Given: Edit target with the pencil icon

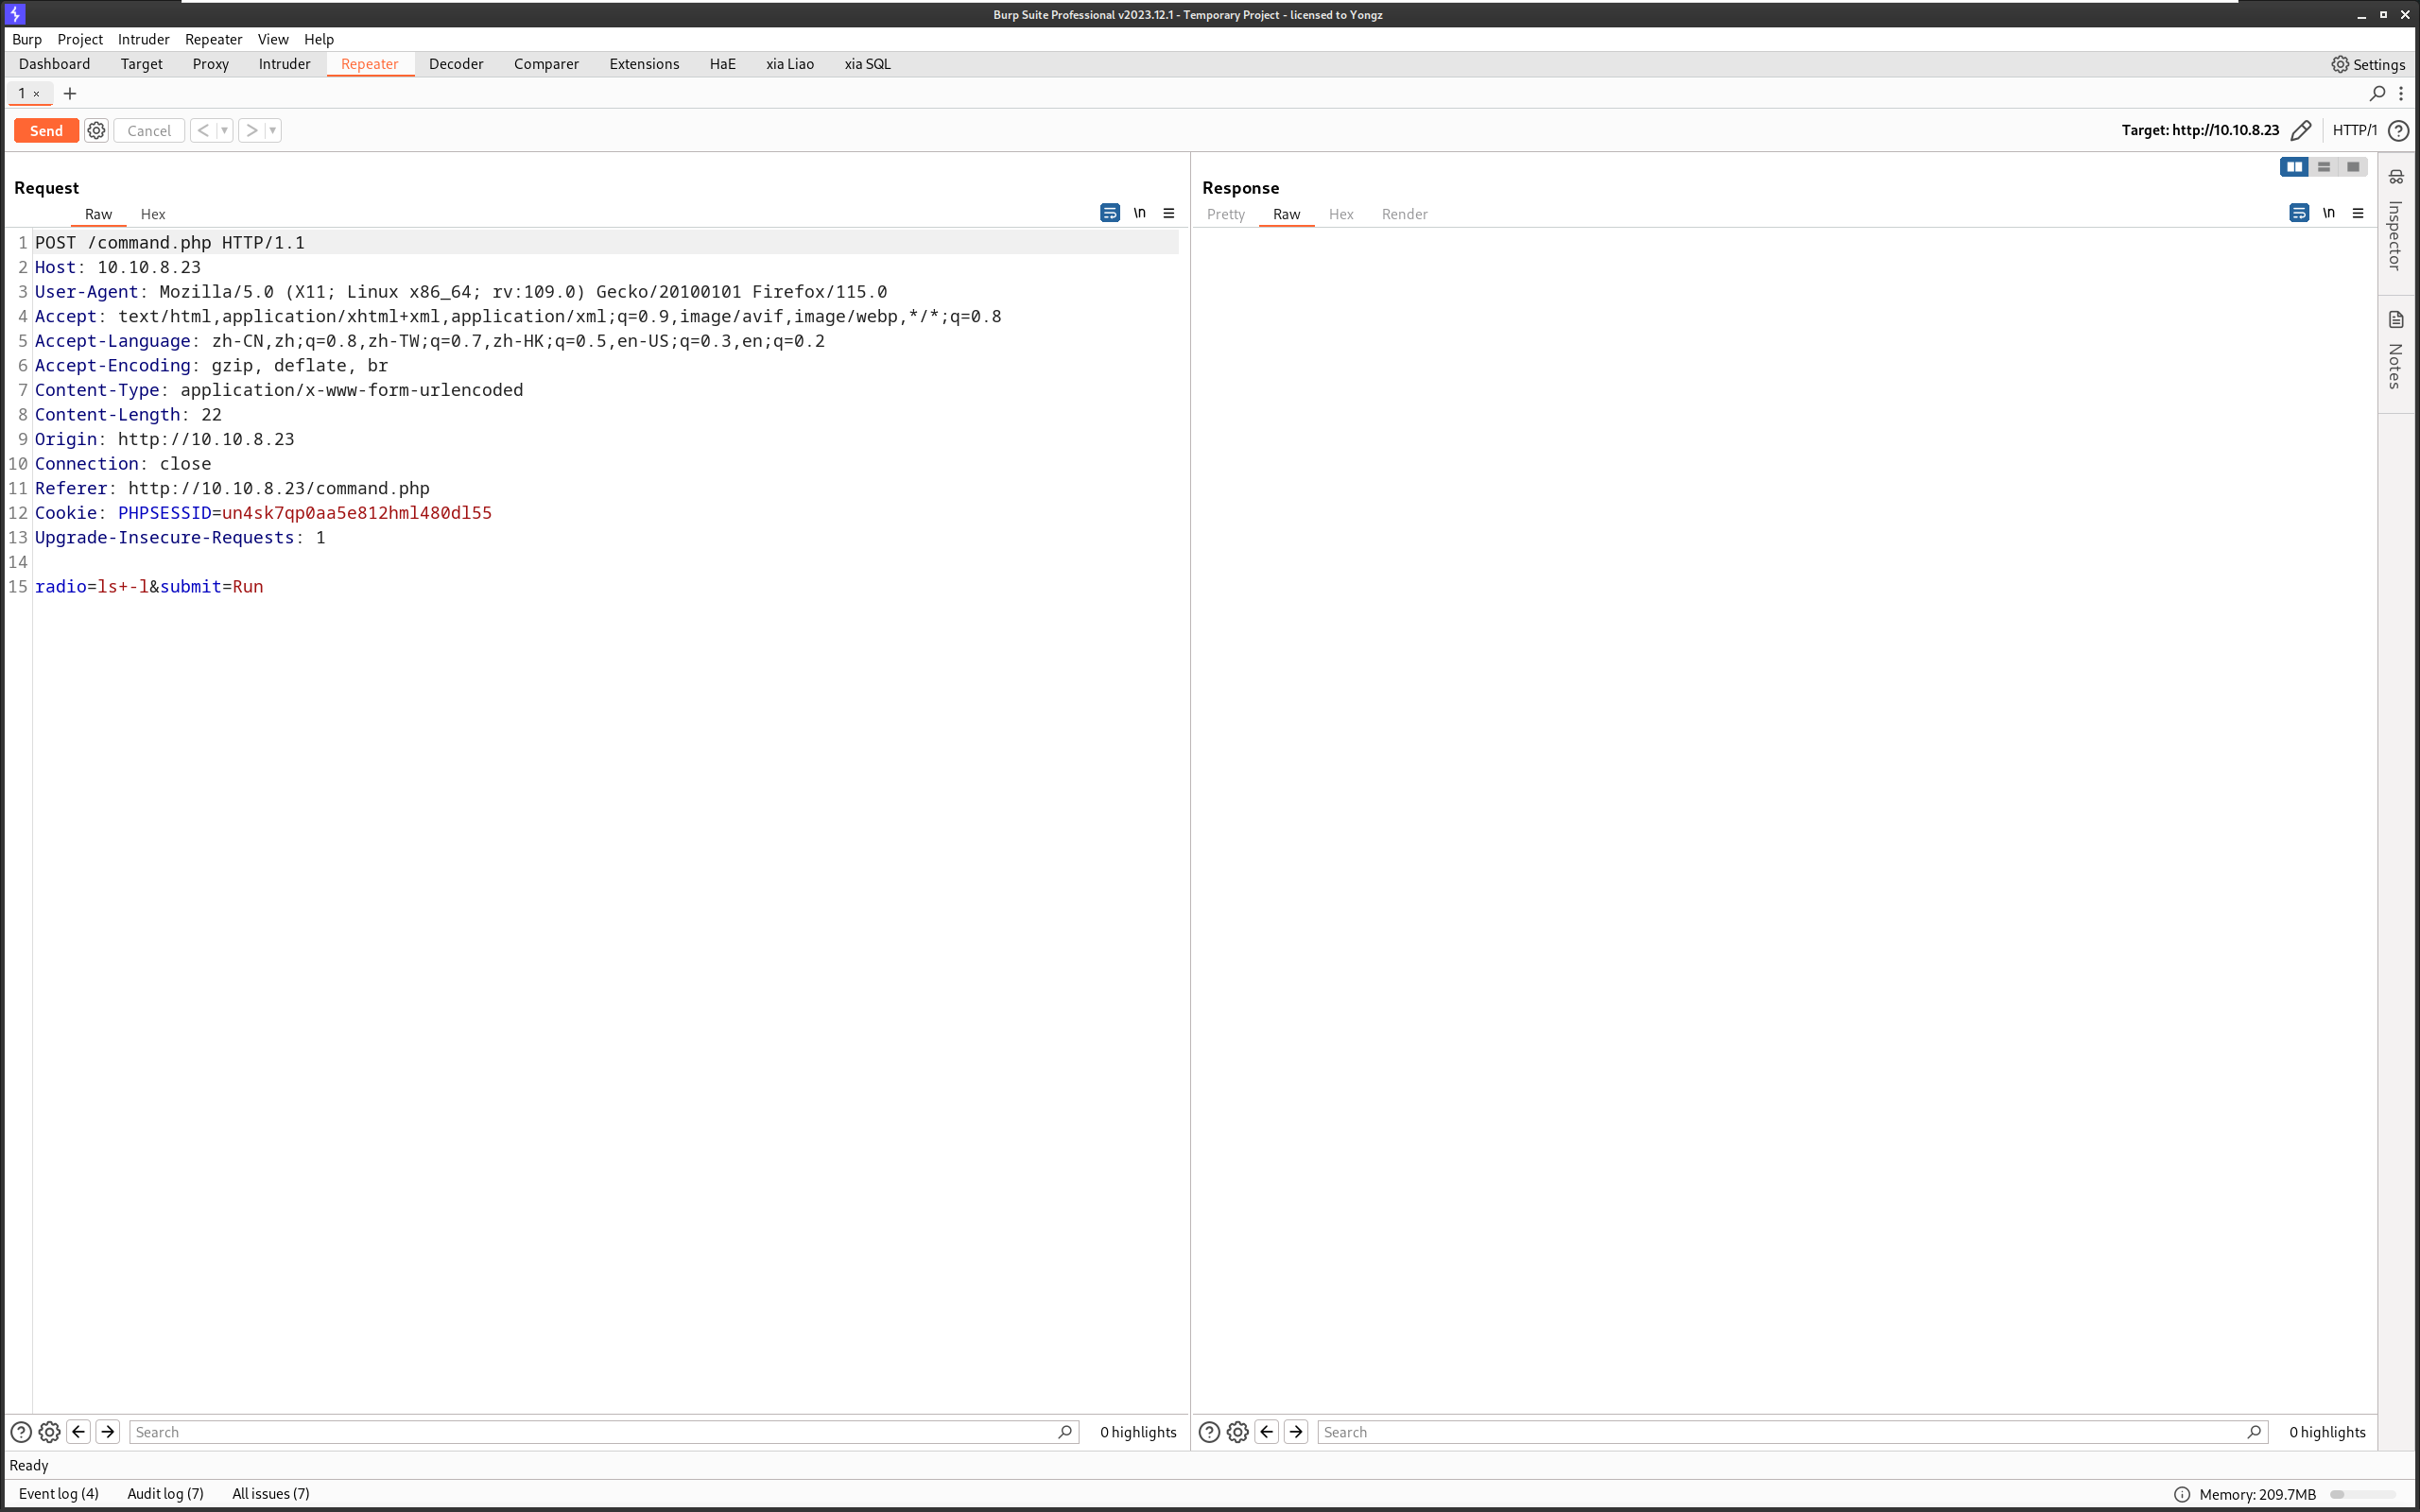Looking at the screenshot, I should (x=2301, y=131).
